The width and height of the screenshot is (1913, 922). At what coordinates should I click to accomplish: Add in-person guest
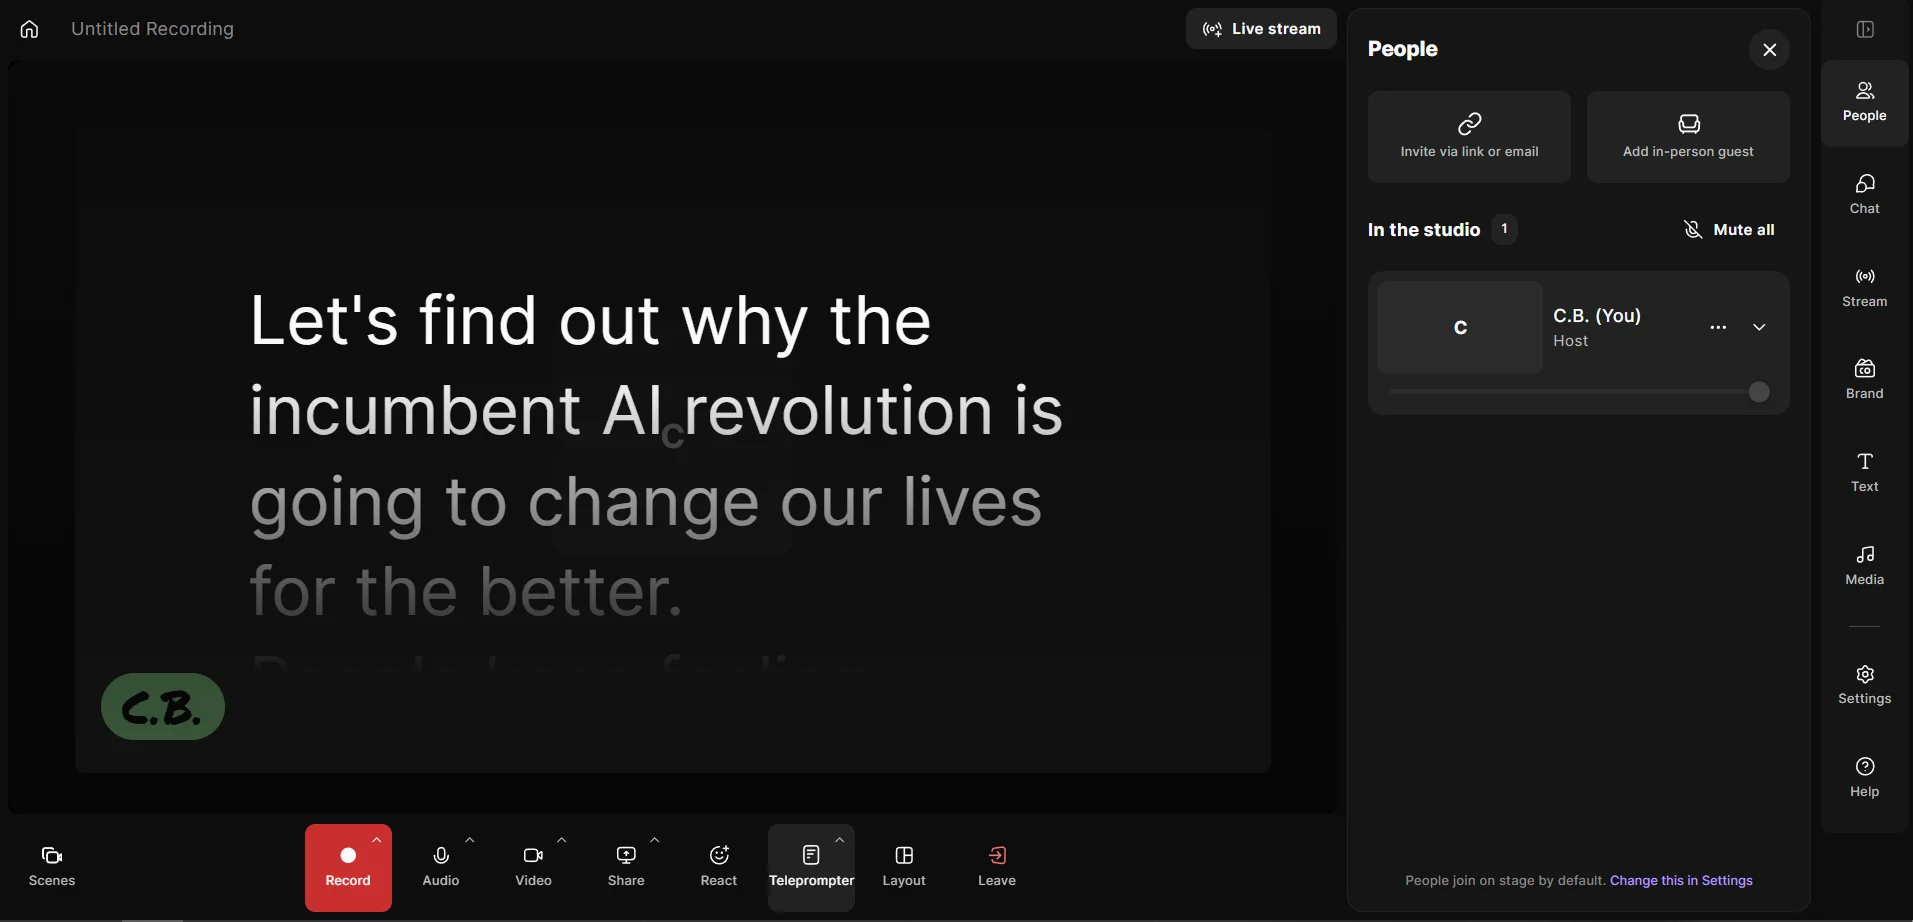click(1688, 137)
